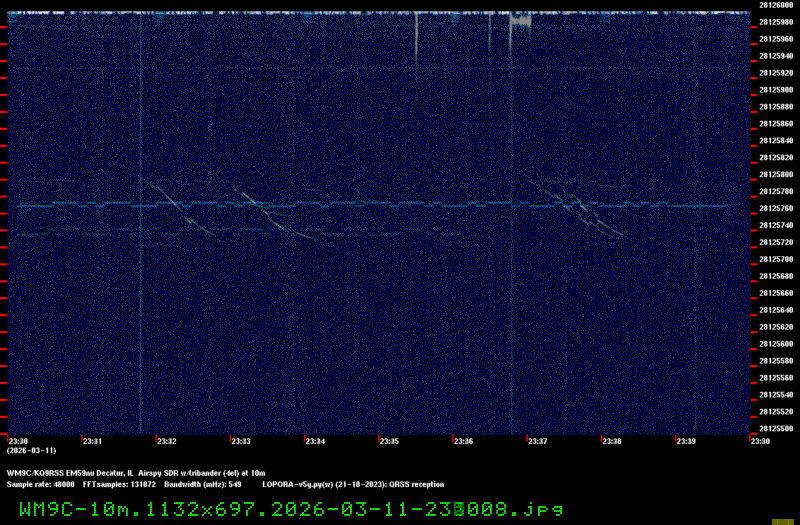Click the green WM9C-10m jpg filename

point(291,509)
